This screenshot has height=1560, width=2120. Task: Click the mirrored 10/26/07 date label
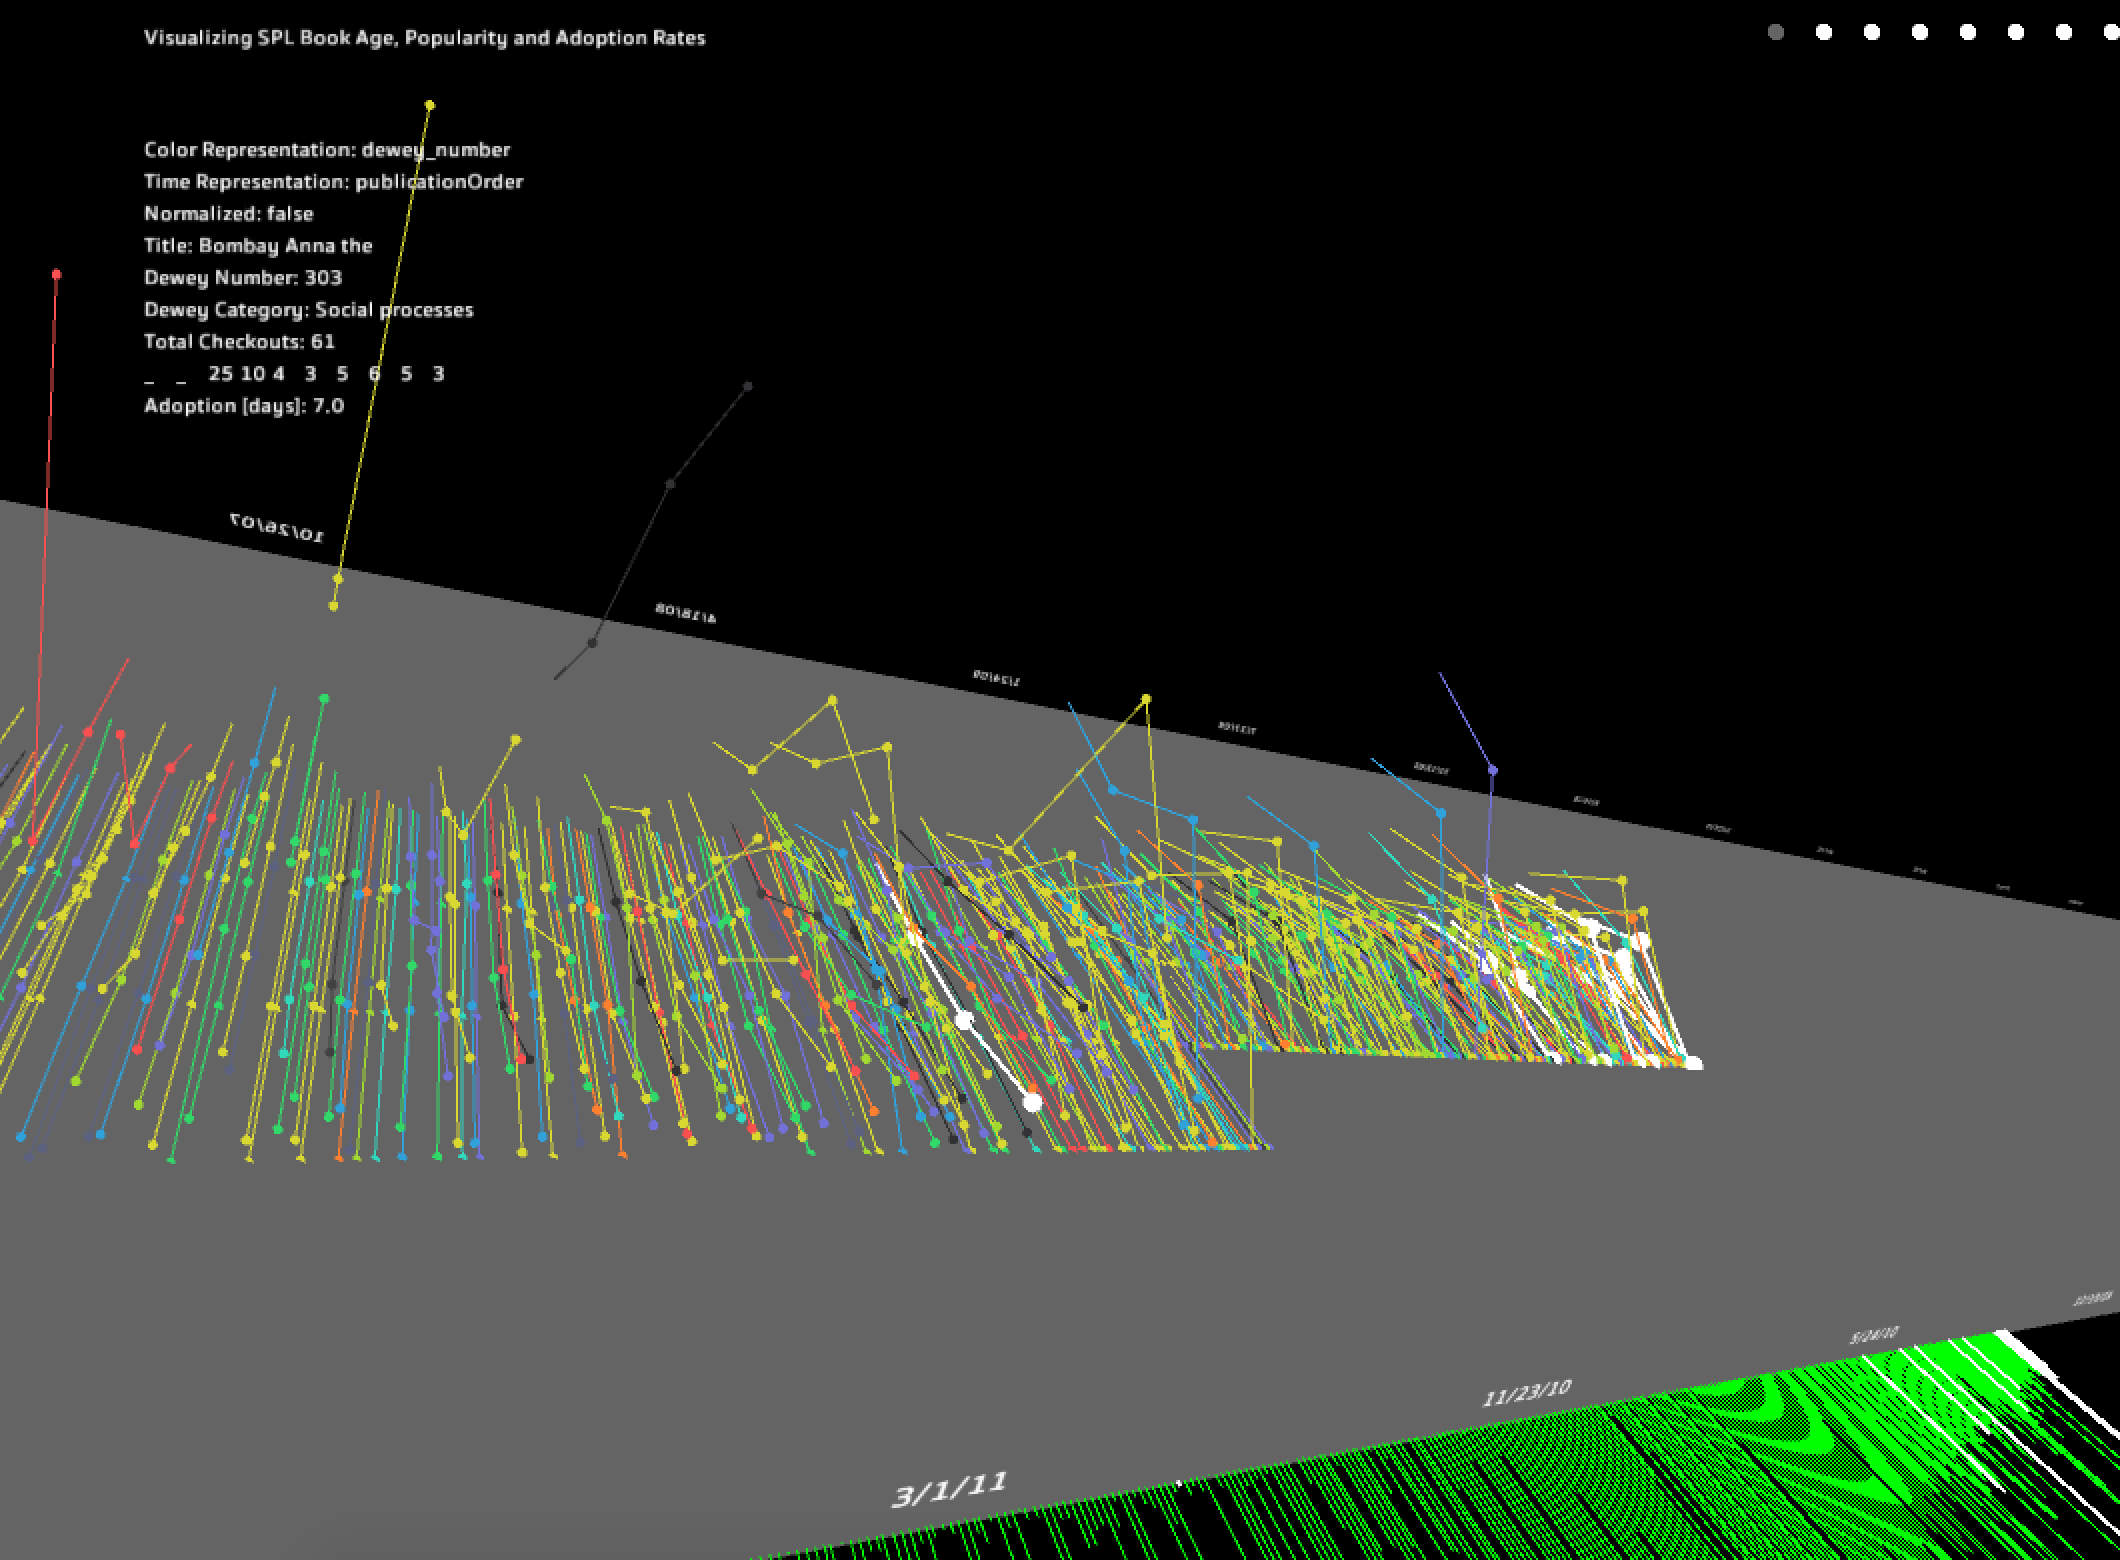click(277, 527)
